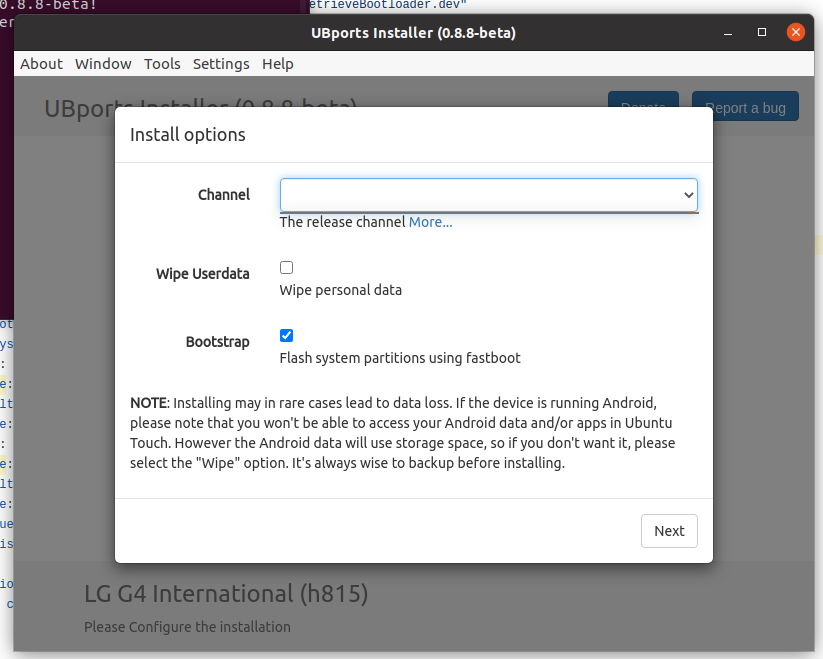The image size is (823, 659).
Task: Click the UBports Installer title bar text
Action: [413, 33]
